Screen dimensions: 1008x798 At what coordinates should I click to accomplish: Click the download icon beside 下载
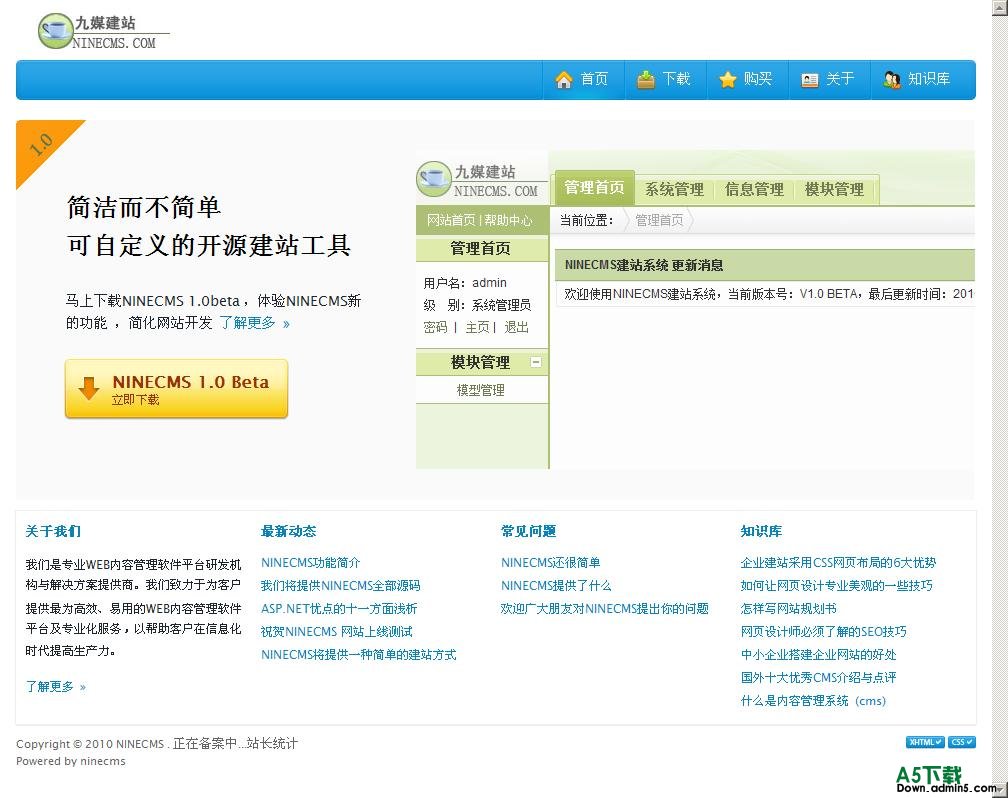646,80
